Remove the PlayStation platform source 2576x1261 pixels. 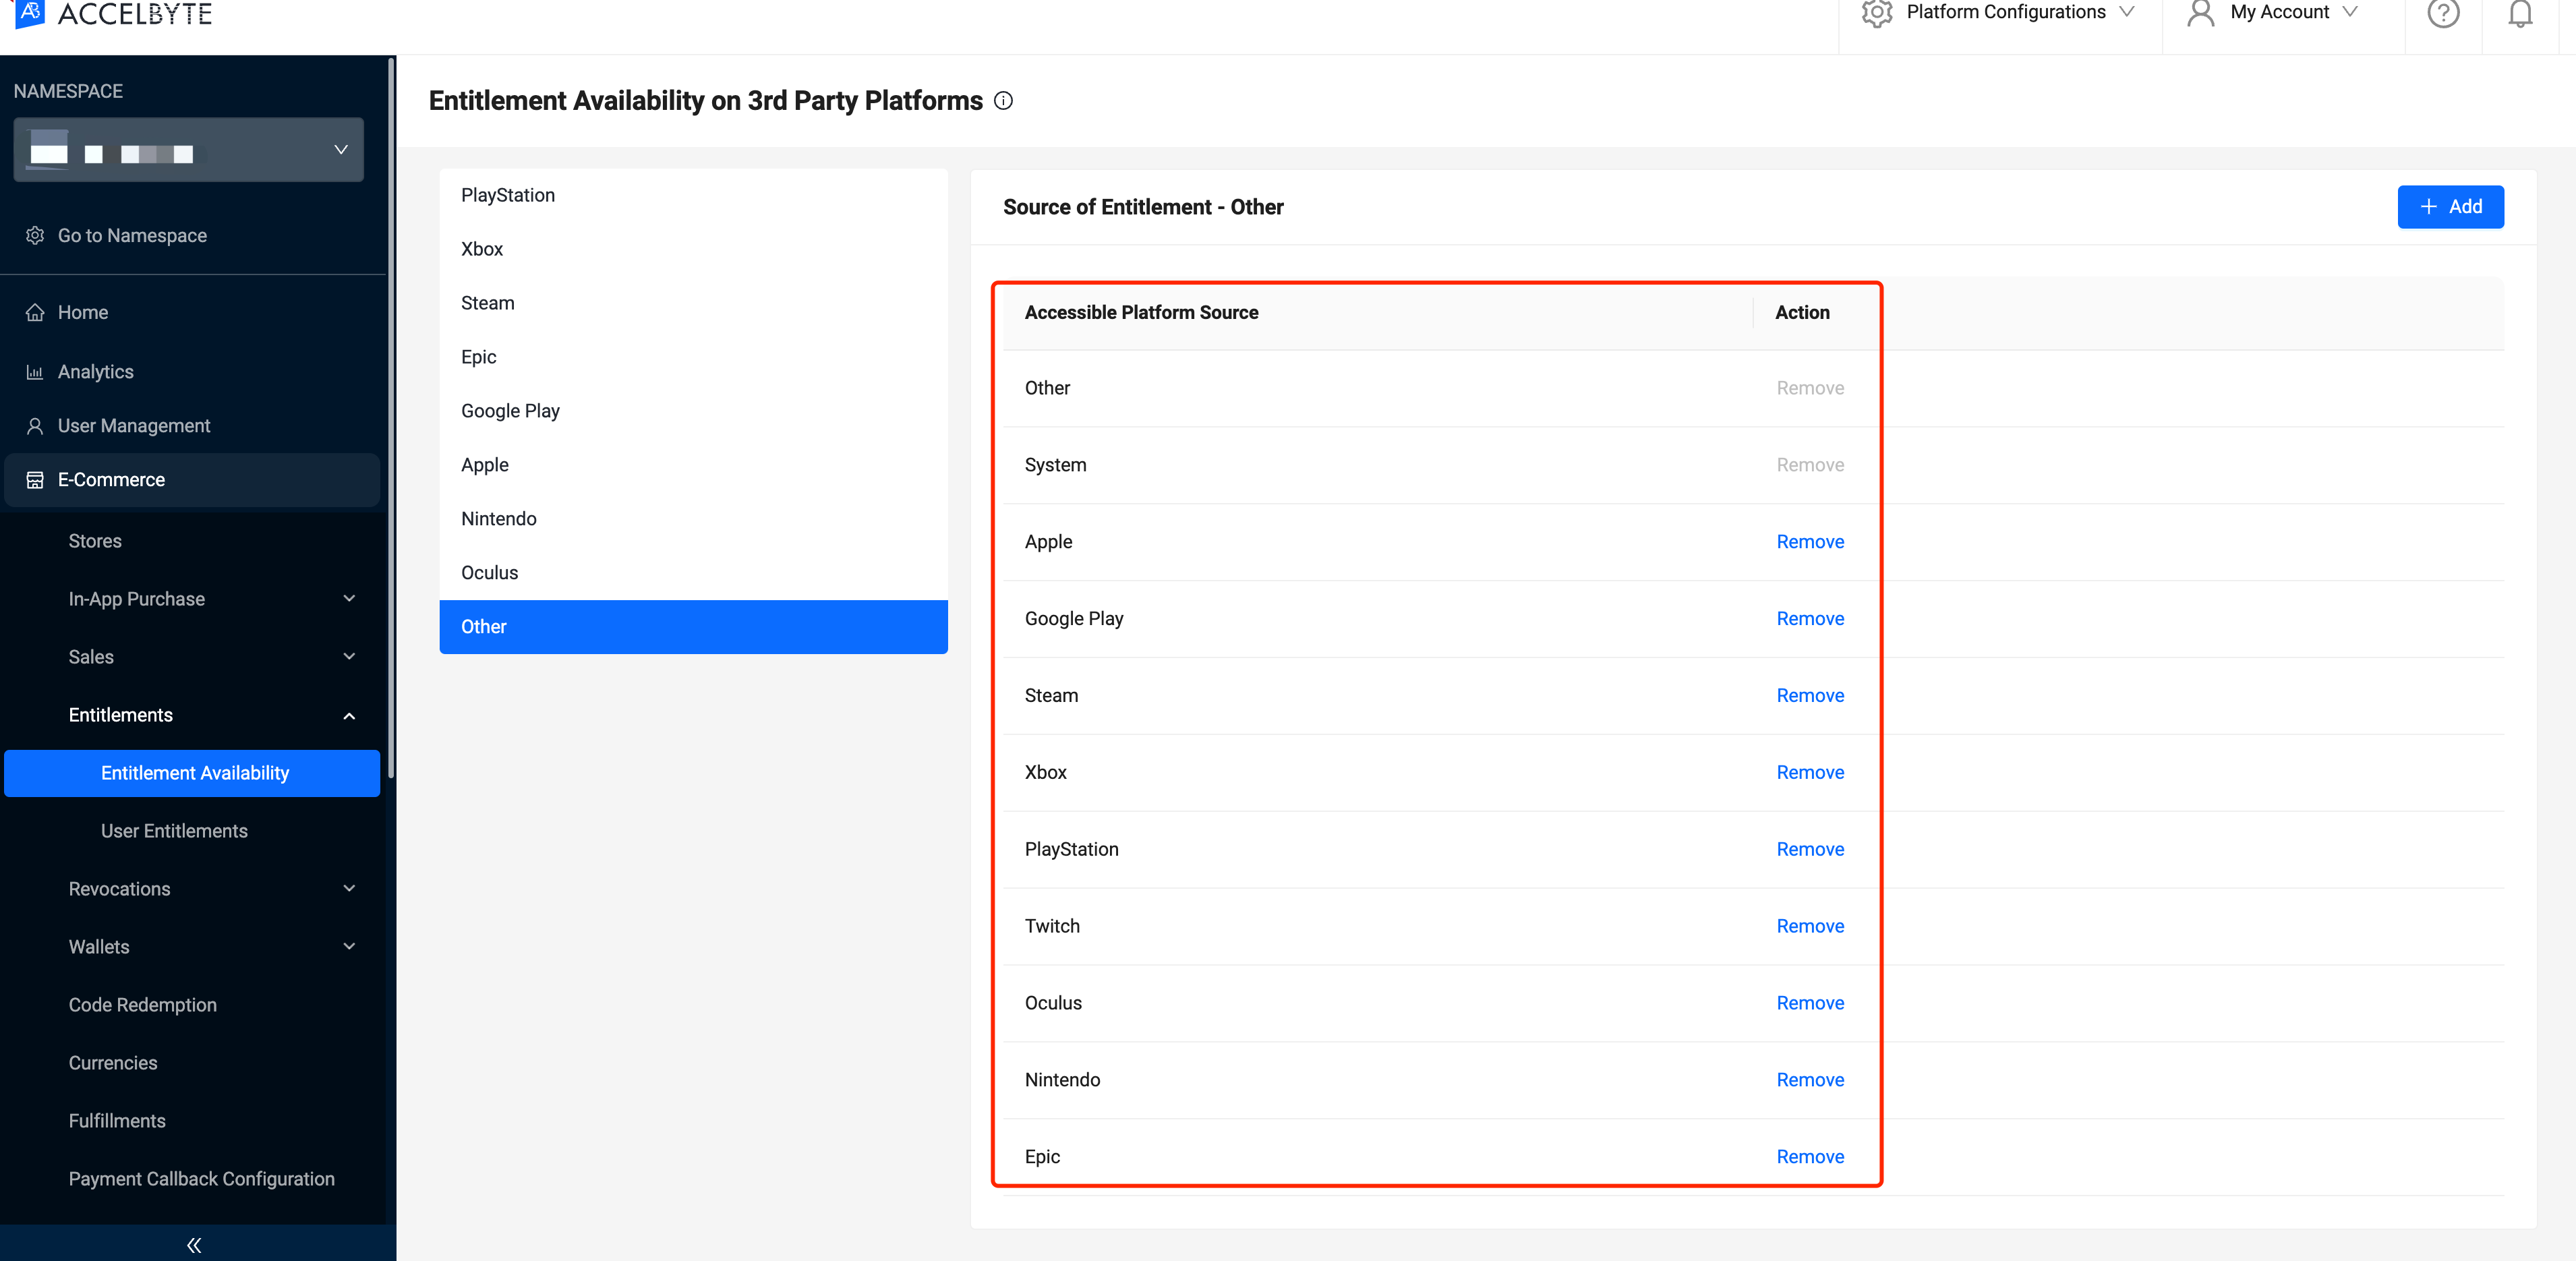(1810, 850)
